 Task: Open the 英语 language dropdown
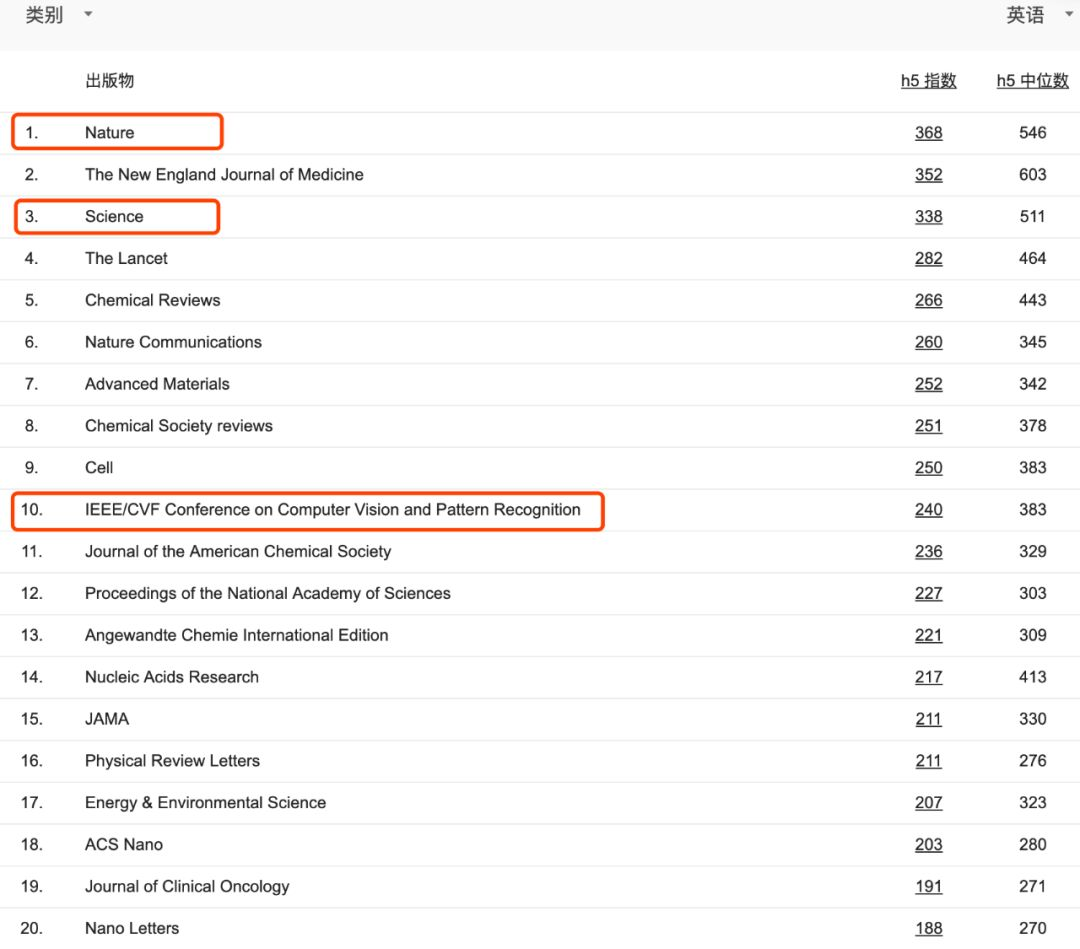(x=1038, y=15)
